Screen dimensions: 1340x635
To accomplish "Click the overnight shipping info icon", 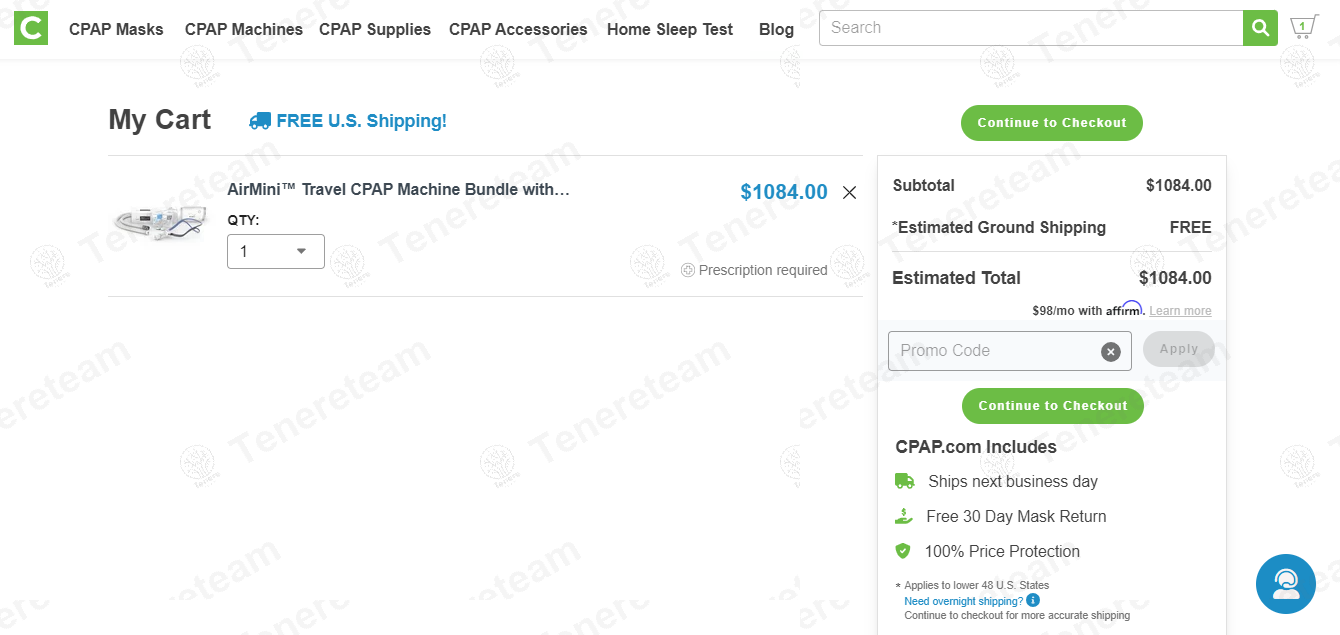I will pos(1033,601).
